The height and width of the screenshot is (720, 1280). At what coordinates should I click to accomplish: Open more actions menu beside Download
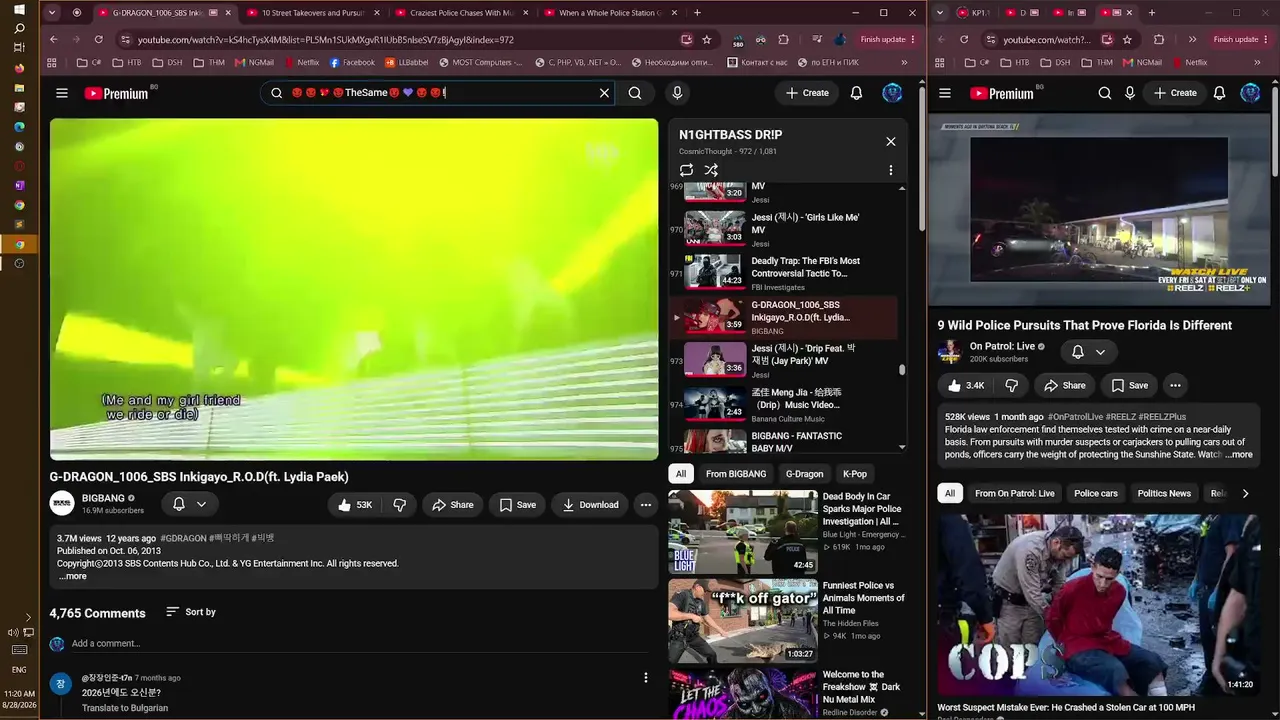click(x=646, y=505)
